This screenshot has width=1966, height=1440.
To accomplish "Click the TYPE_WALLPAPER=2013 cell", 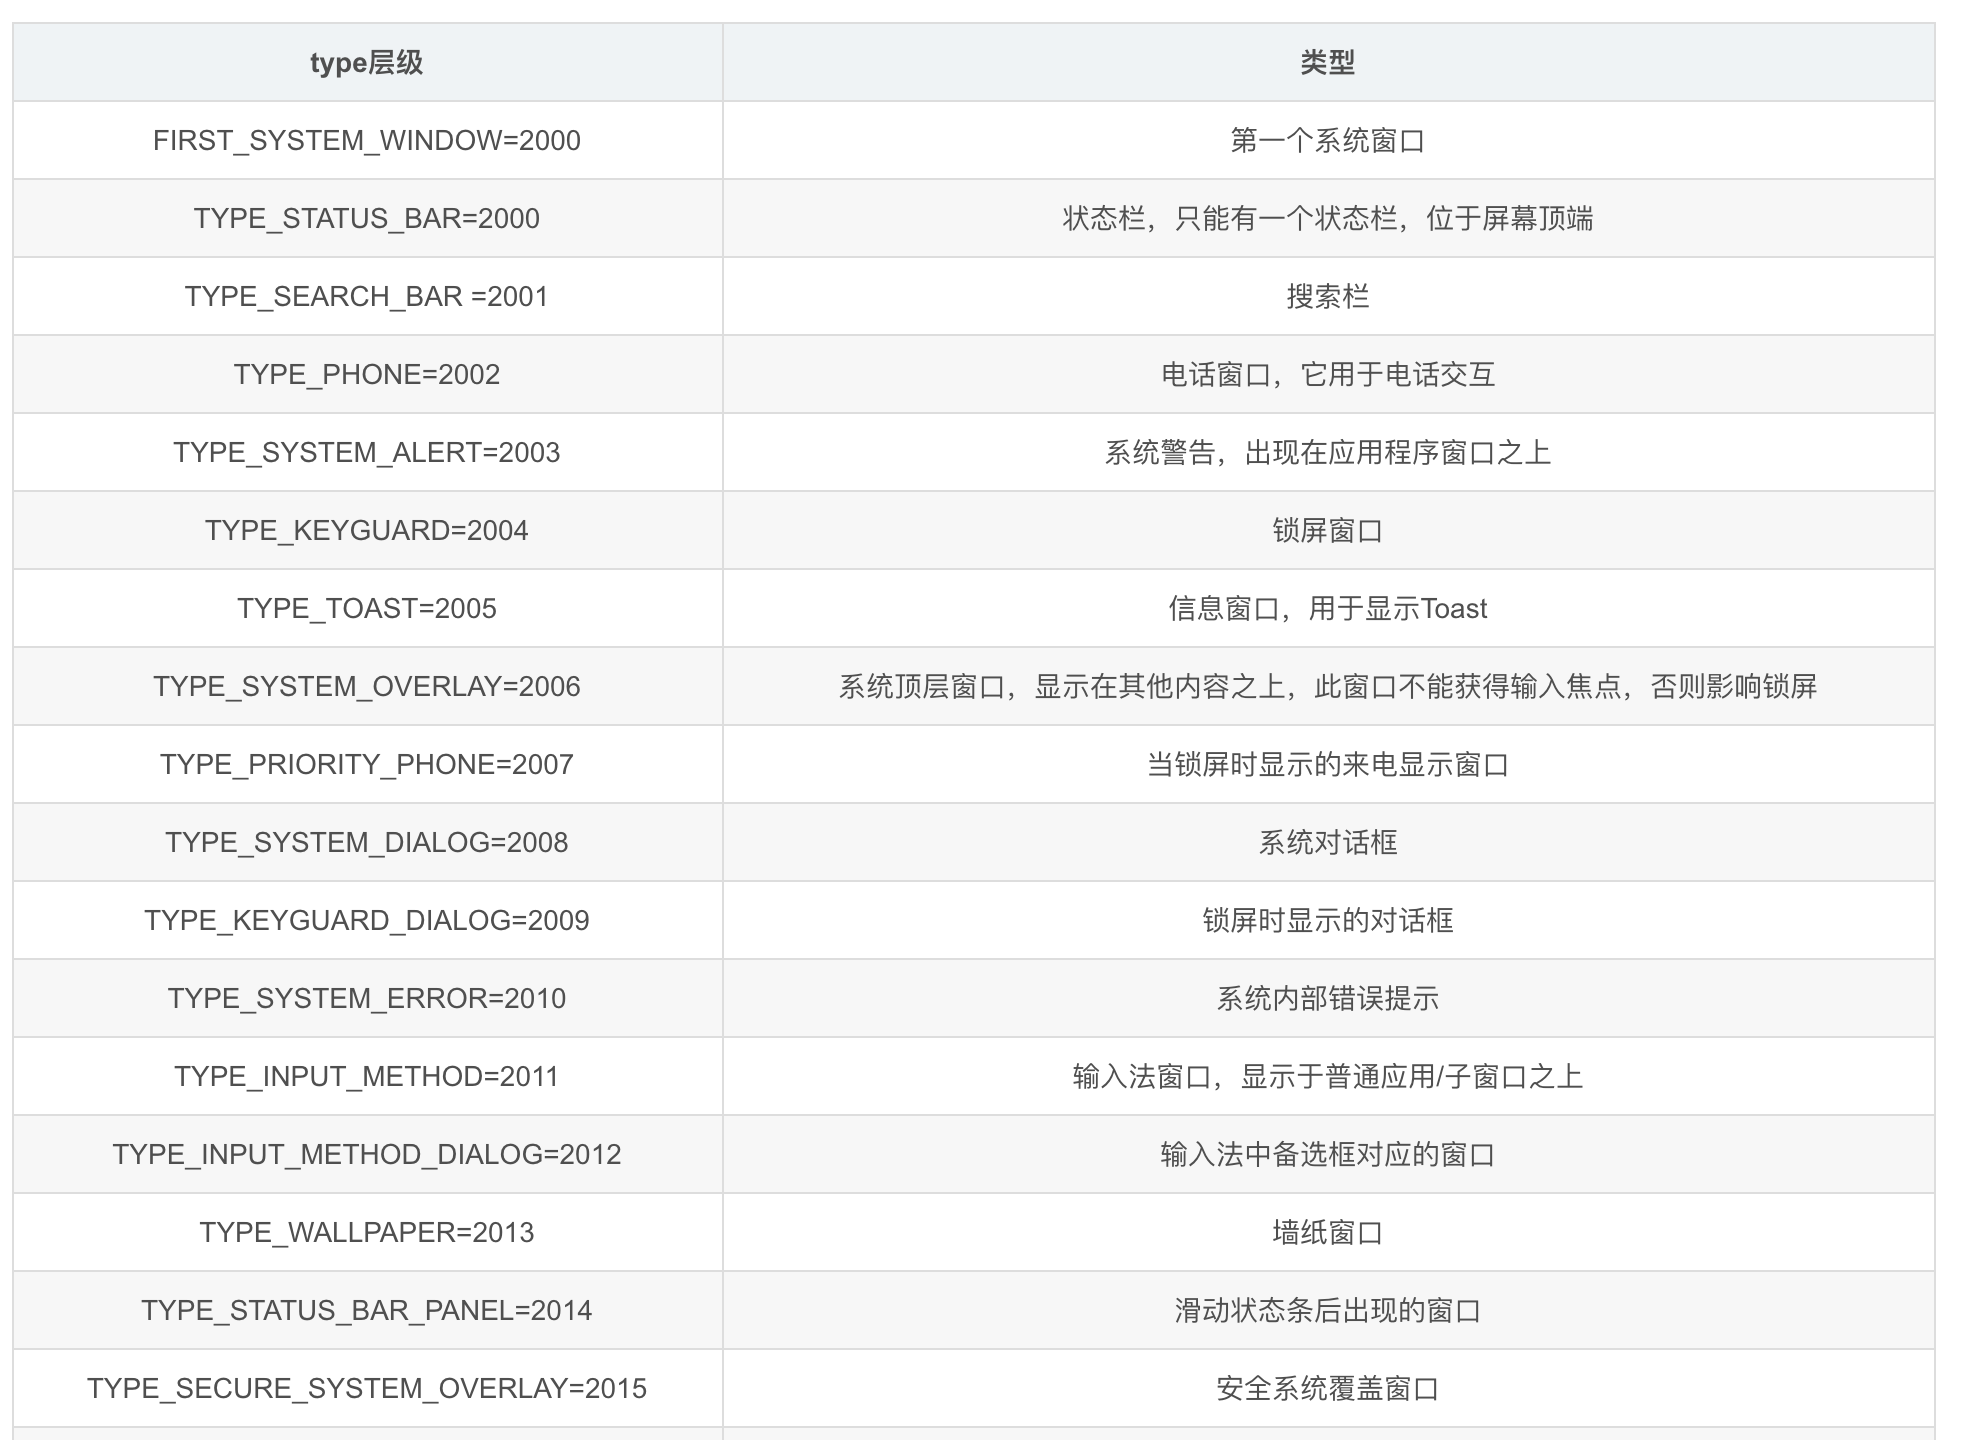I will pyautogui.click(x=366, y=1233).
